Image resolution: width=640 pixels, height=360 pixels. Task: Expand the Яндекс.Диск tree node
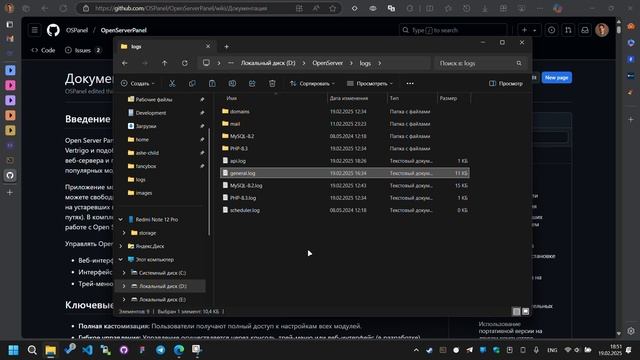(121, 247)
